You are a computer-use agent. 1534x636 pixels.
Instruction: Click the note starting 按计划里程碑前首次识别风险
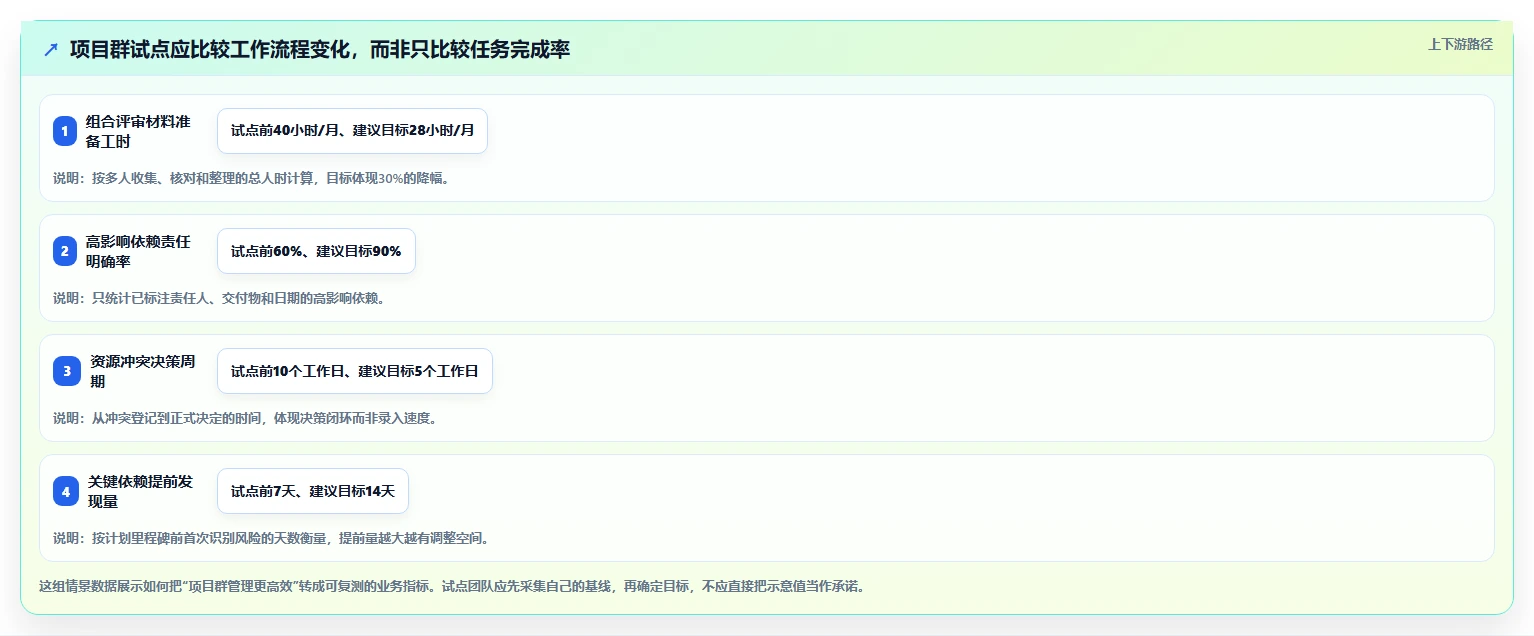coord(271,538)
